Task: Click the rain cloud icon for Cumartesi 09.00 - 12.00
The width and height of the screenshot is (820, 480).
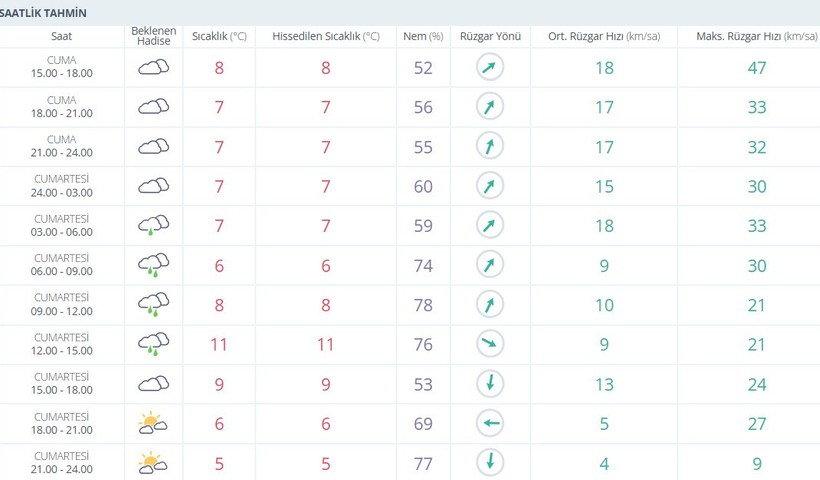Action: 154,305
